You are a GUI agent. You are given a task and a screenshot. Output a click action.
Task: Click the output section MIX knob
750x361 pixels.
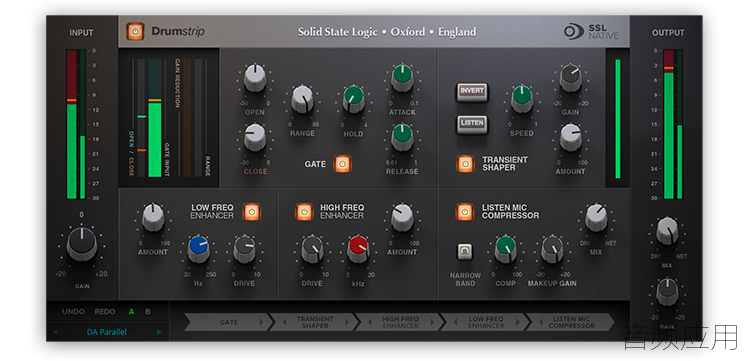click(x=667, y=230)
